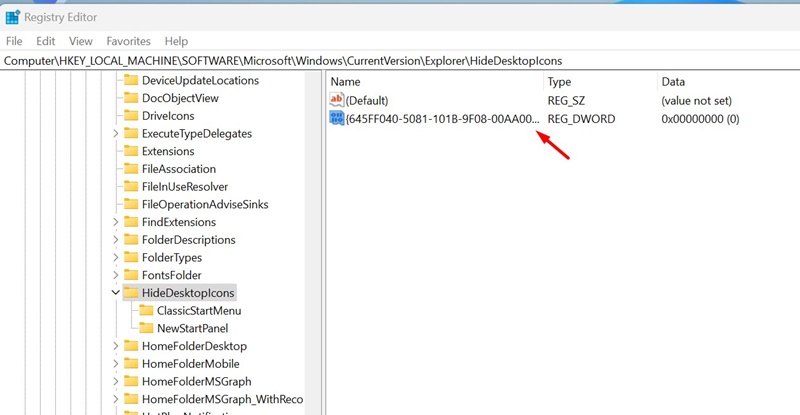Click the HomeFolderMSGraph_WithReco folder icon
800x415 pixels.
(x=131, y=399)
